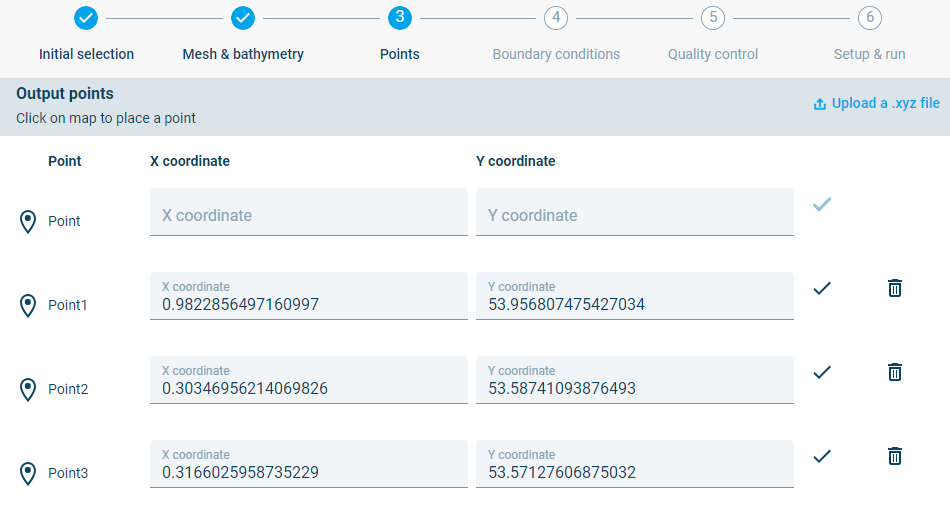The height and width of the screenshot is (517, 950).
Task: Confirm Point1 coordinates with checkmark
Action: (x=822, y=288)
